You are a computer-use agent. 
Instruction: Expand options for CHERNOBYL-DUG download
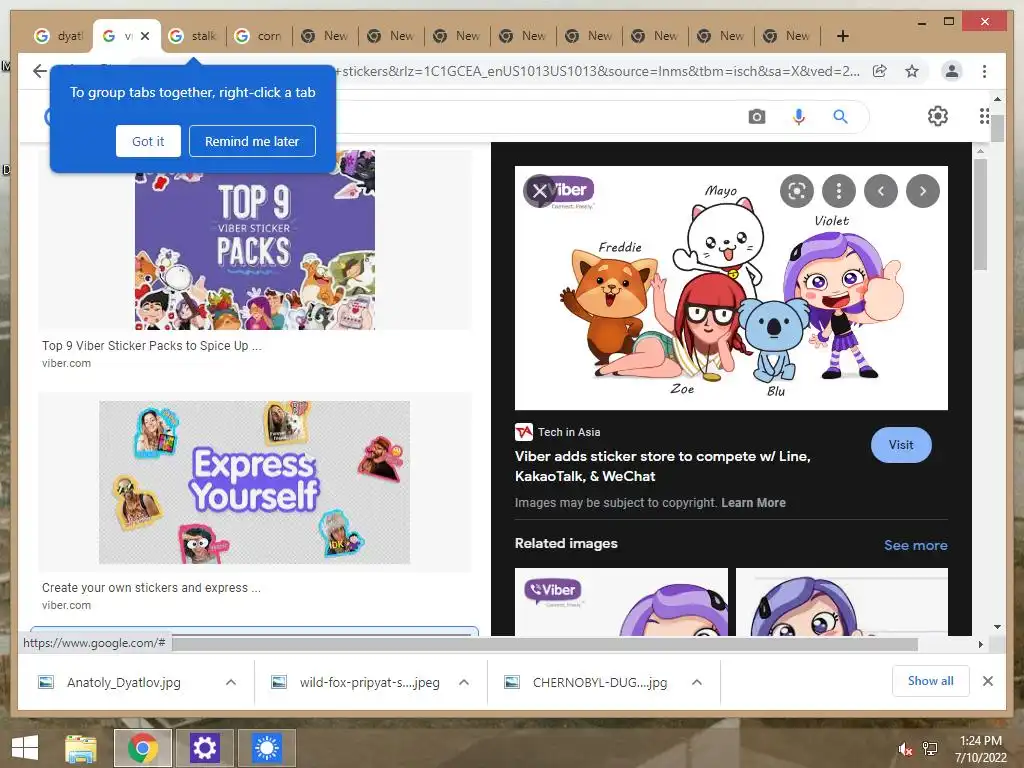697,682
